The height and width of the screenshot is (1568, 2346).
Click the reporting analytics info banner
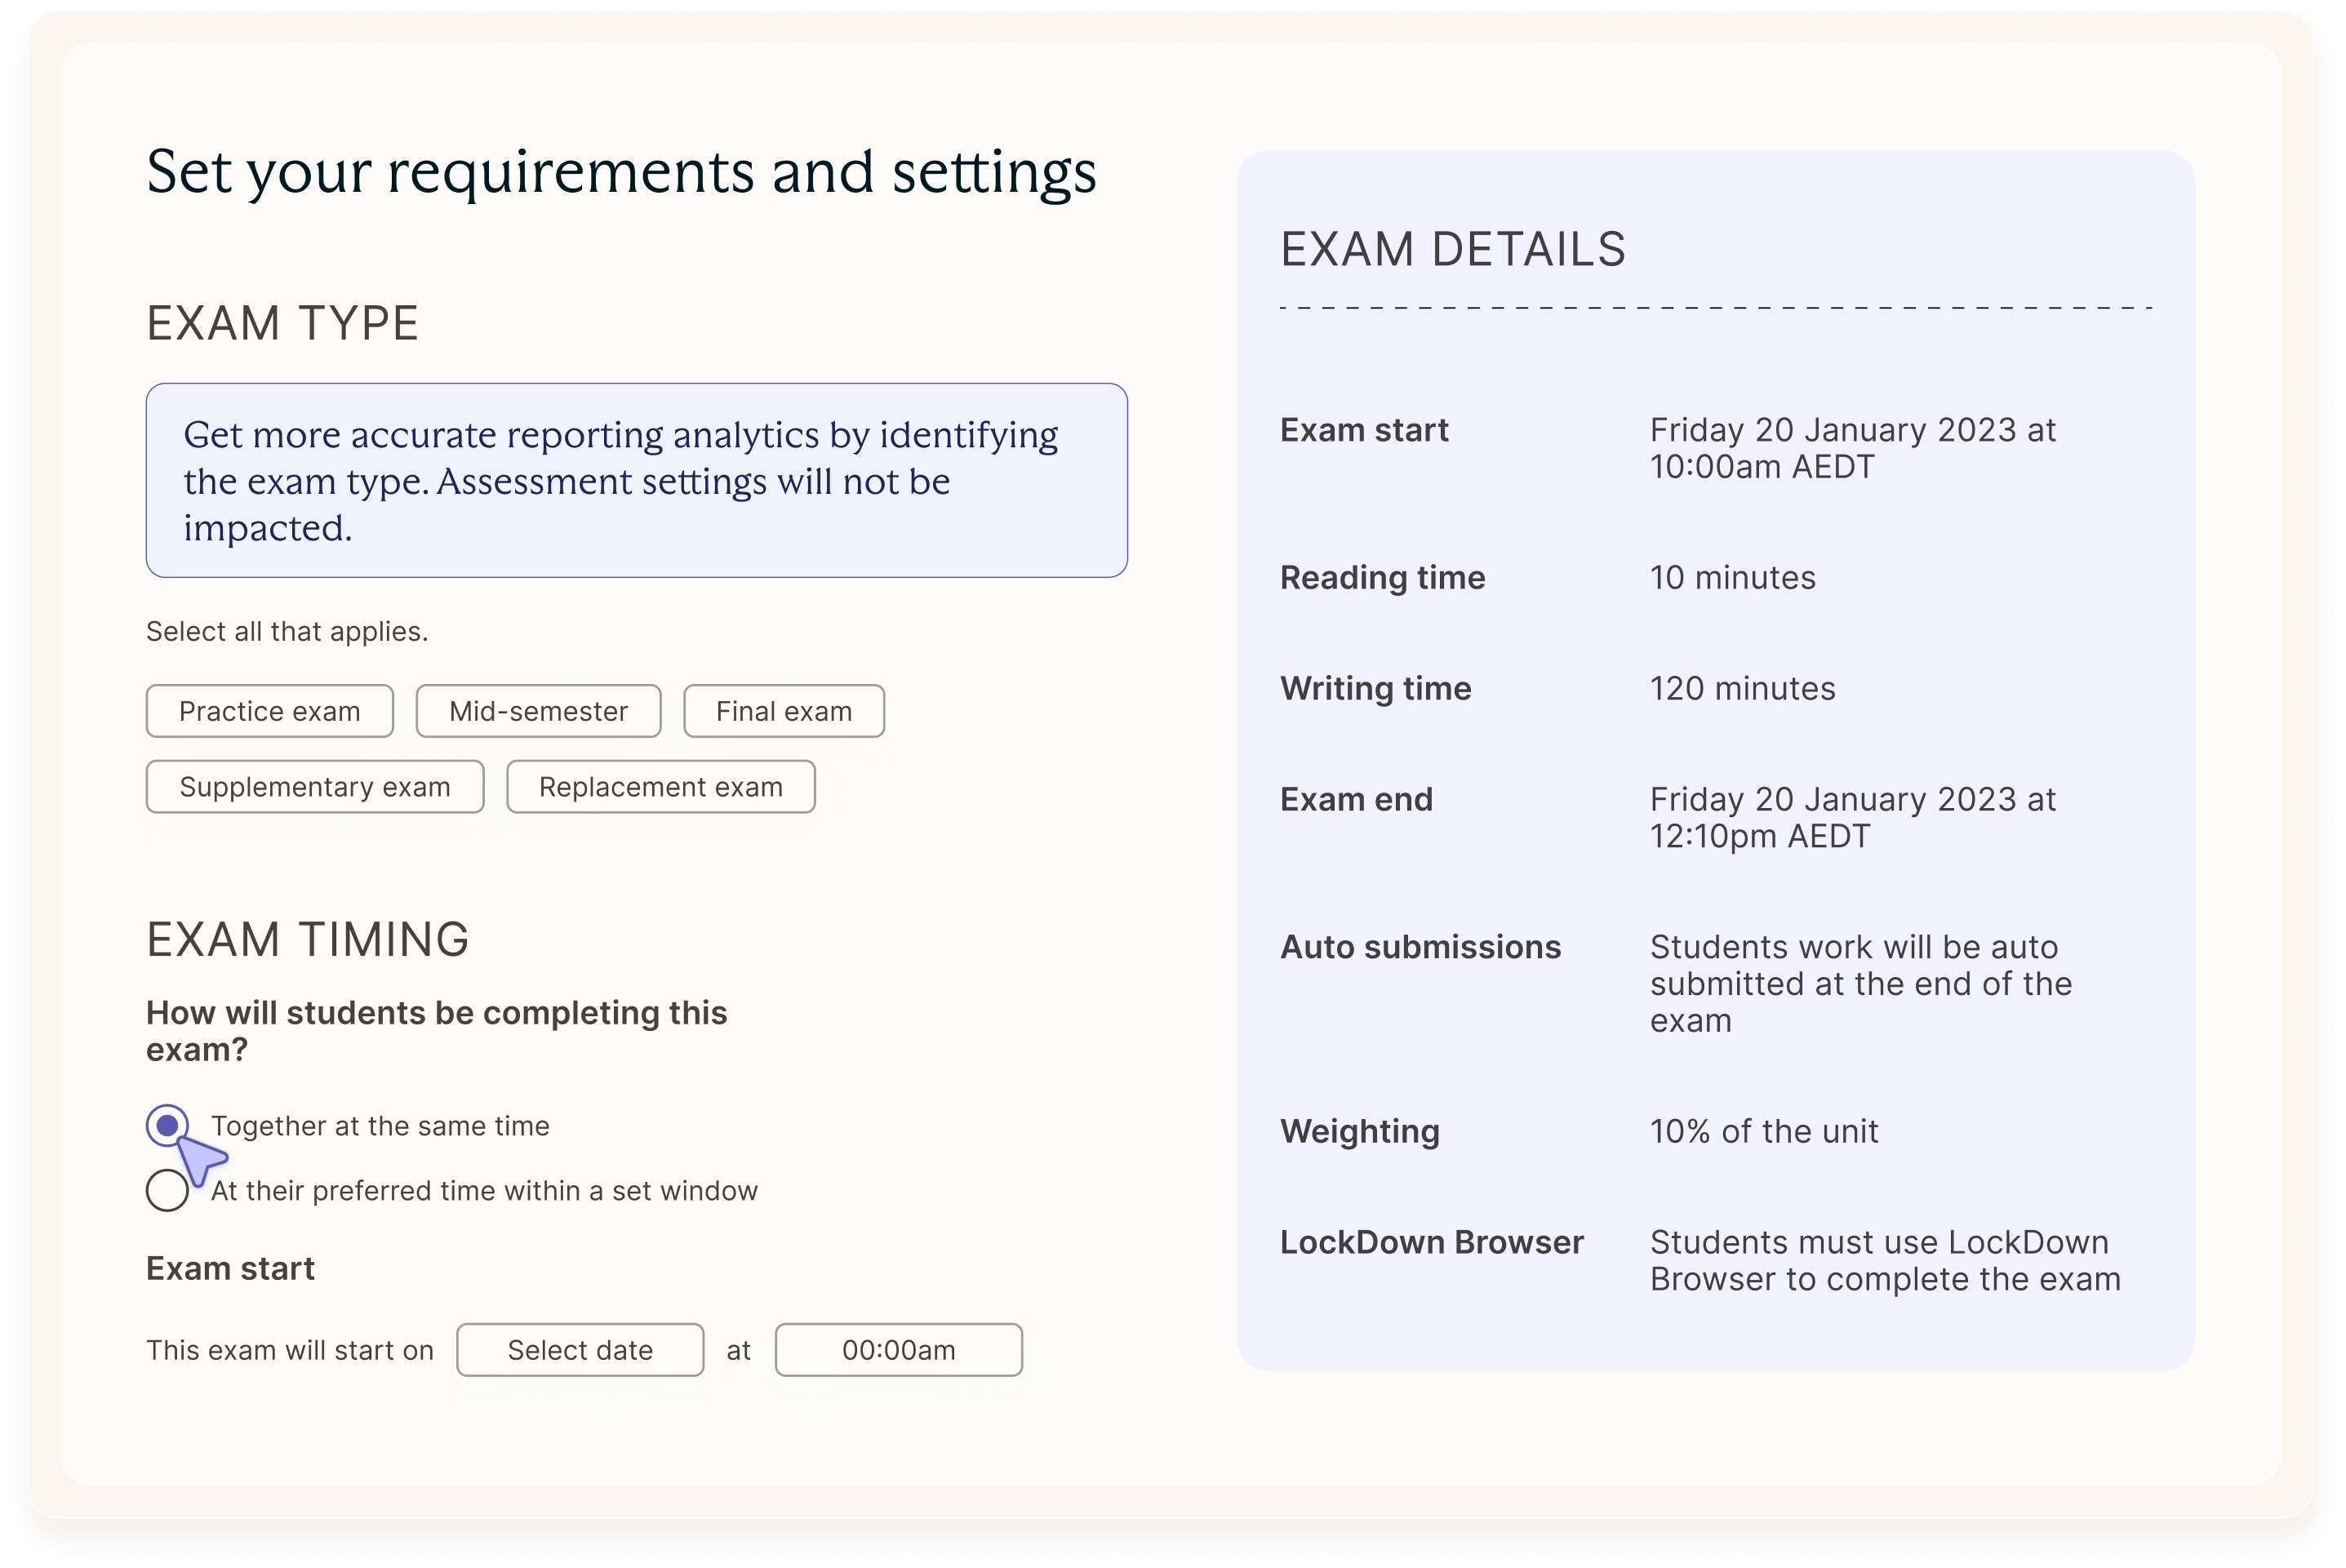(637, 480)
